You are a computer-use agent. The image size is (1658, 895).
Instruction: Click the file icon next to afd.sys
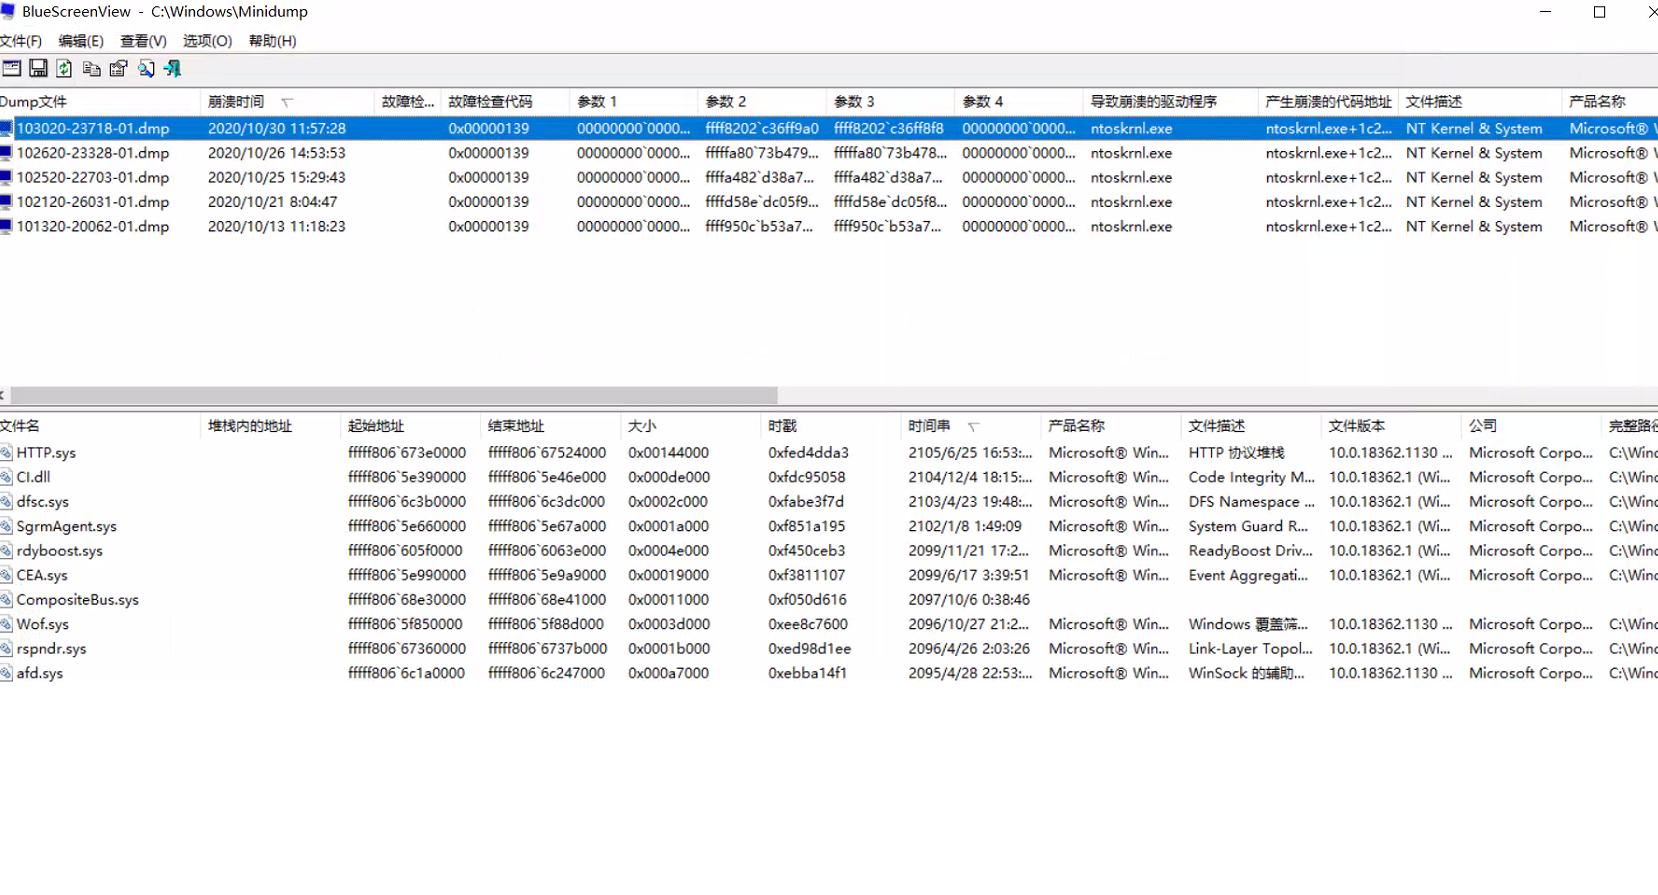pos(6,674)
